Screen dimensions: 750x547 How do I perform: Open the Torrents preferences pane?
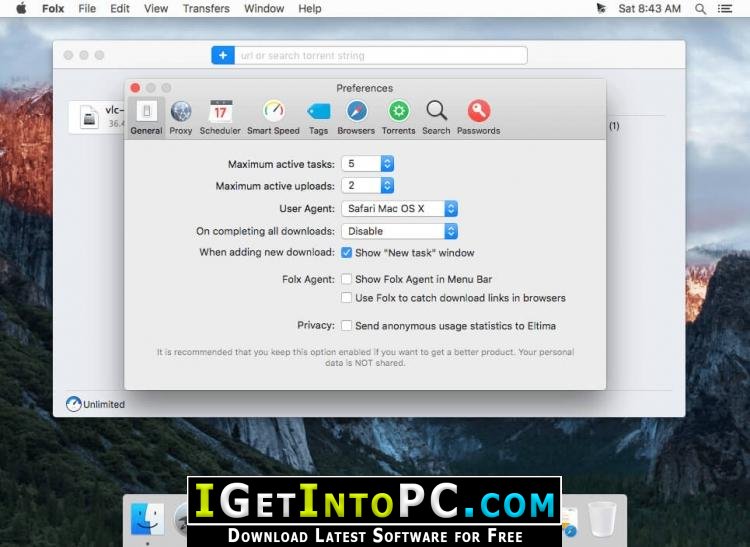click(398, 118)
